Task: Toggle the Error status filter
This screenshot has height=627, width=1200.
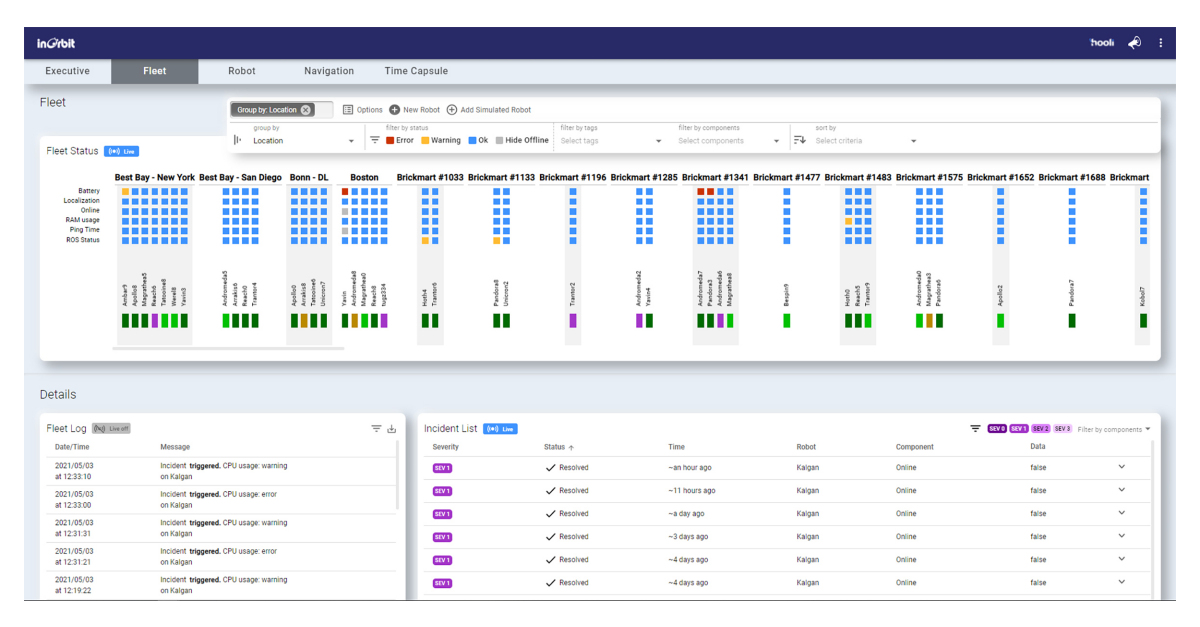Action: (x=400, y=141)
